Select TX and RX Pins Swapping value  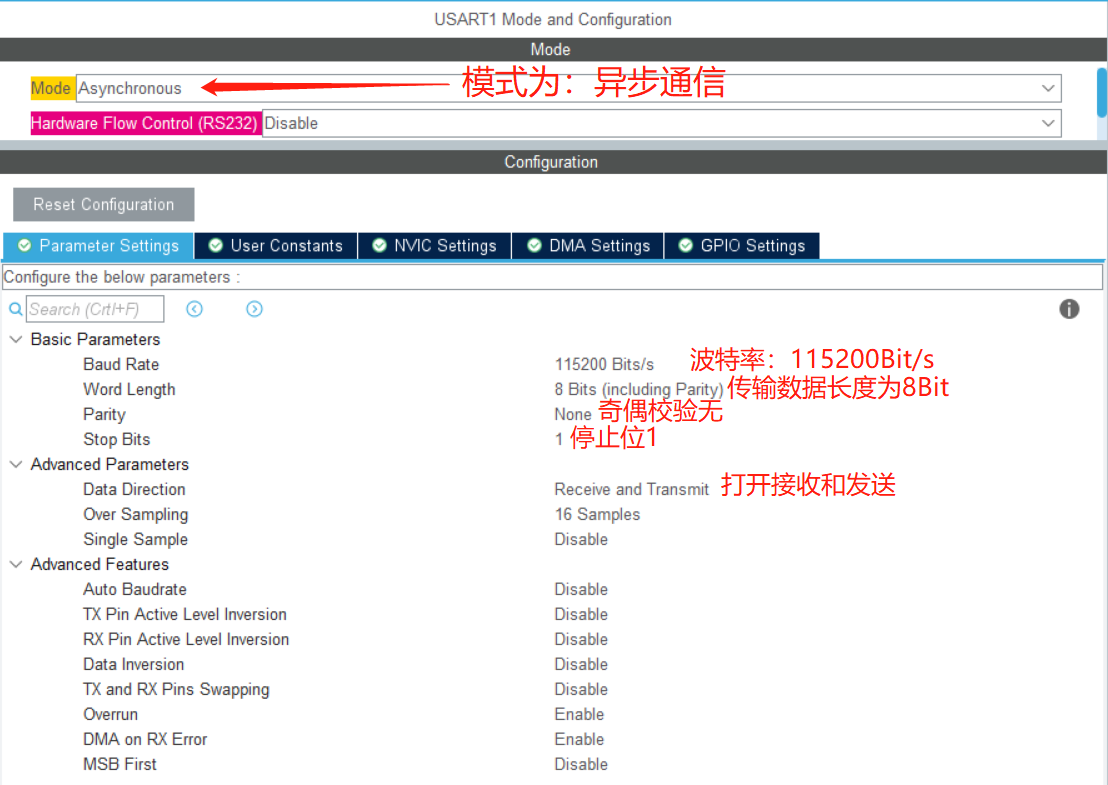[x=581, y=689]
